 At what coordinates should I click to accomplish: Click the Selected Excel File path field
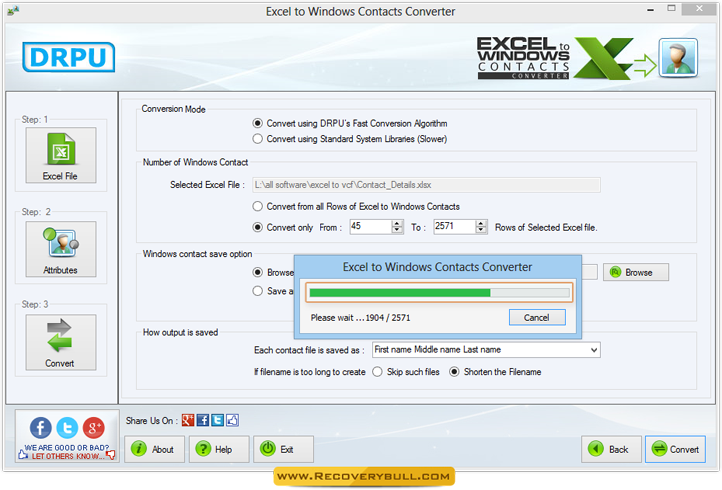[x=426, y=185]
